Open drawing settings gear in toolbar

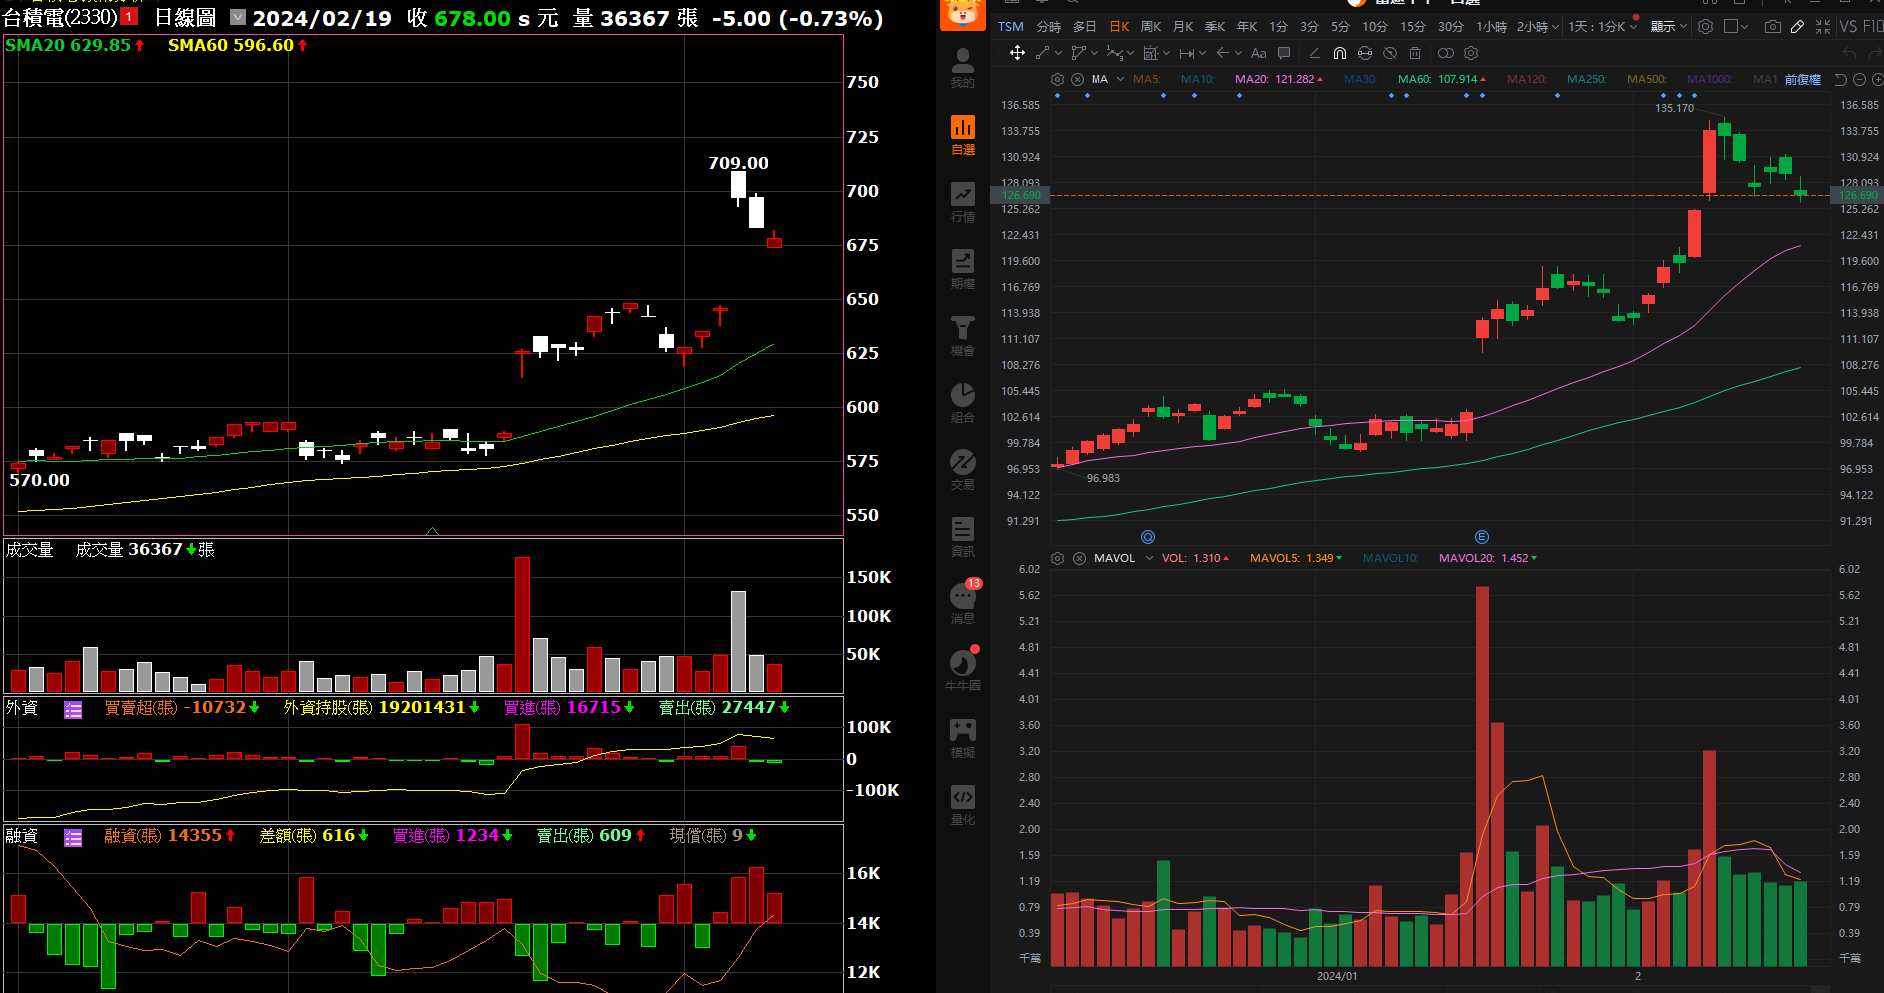coord(1471,53)
